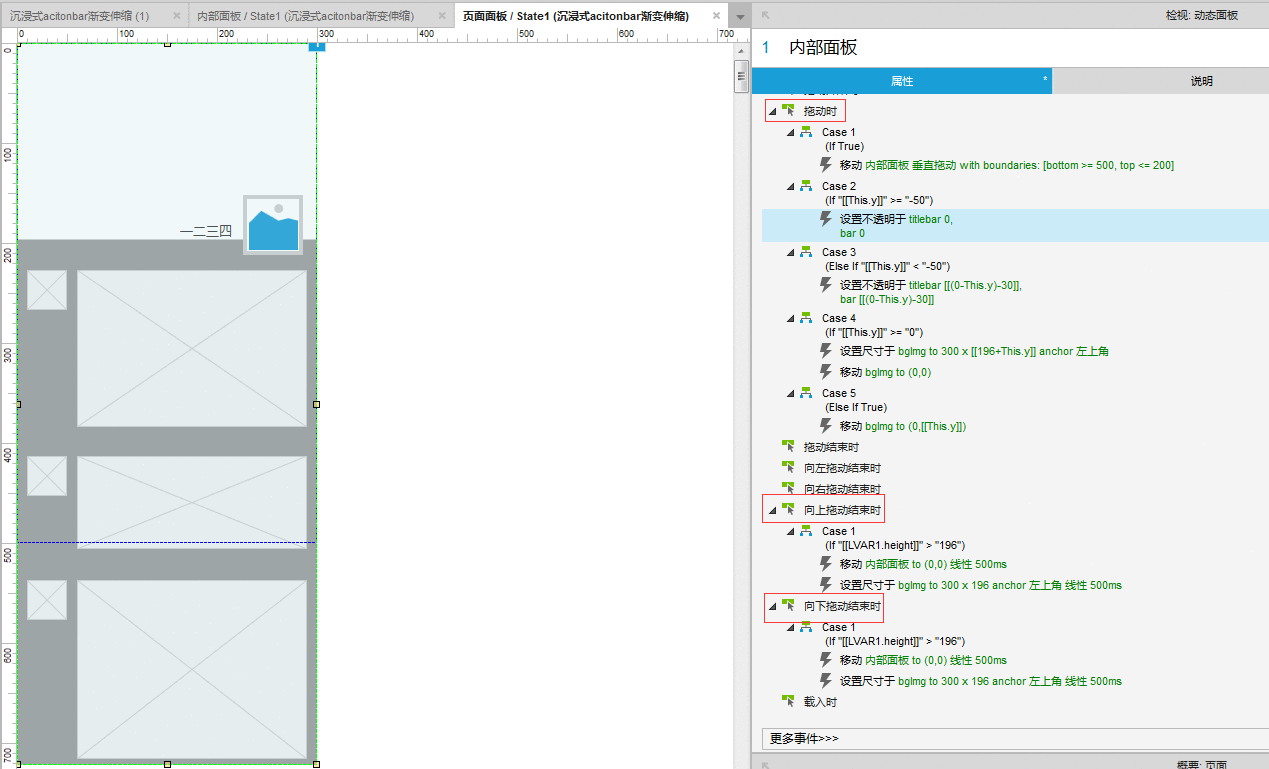The height and width of the screenshot is (769, 1269).
Task: Click the Case 5 case icon
Action: click(x=806, y=393)
